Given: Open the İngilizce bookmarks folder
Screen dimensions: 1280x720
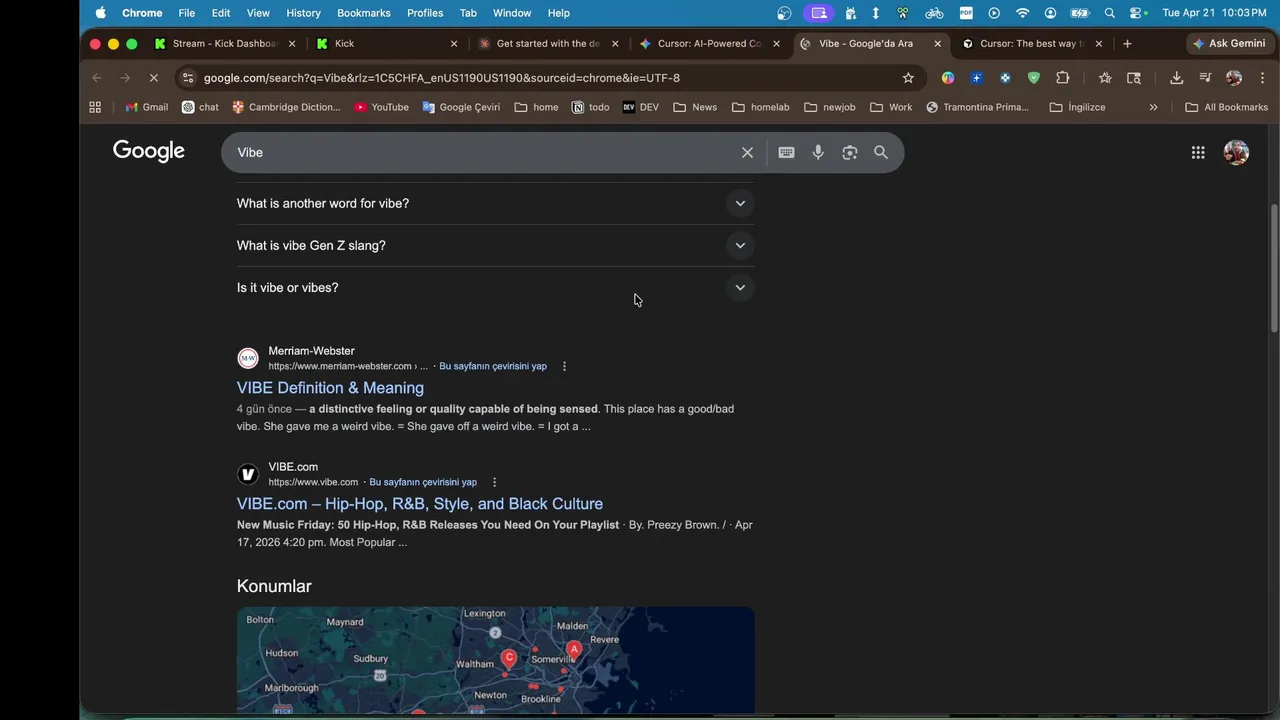Looking at the screenshot, I should 1077,107.
